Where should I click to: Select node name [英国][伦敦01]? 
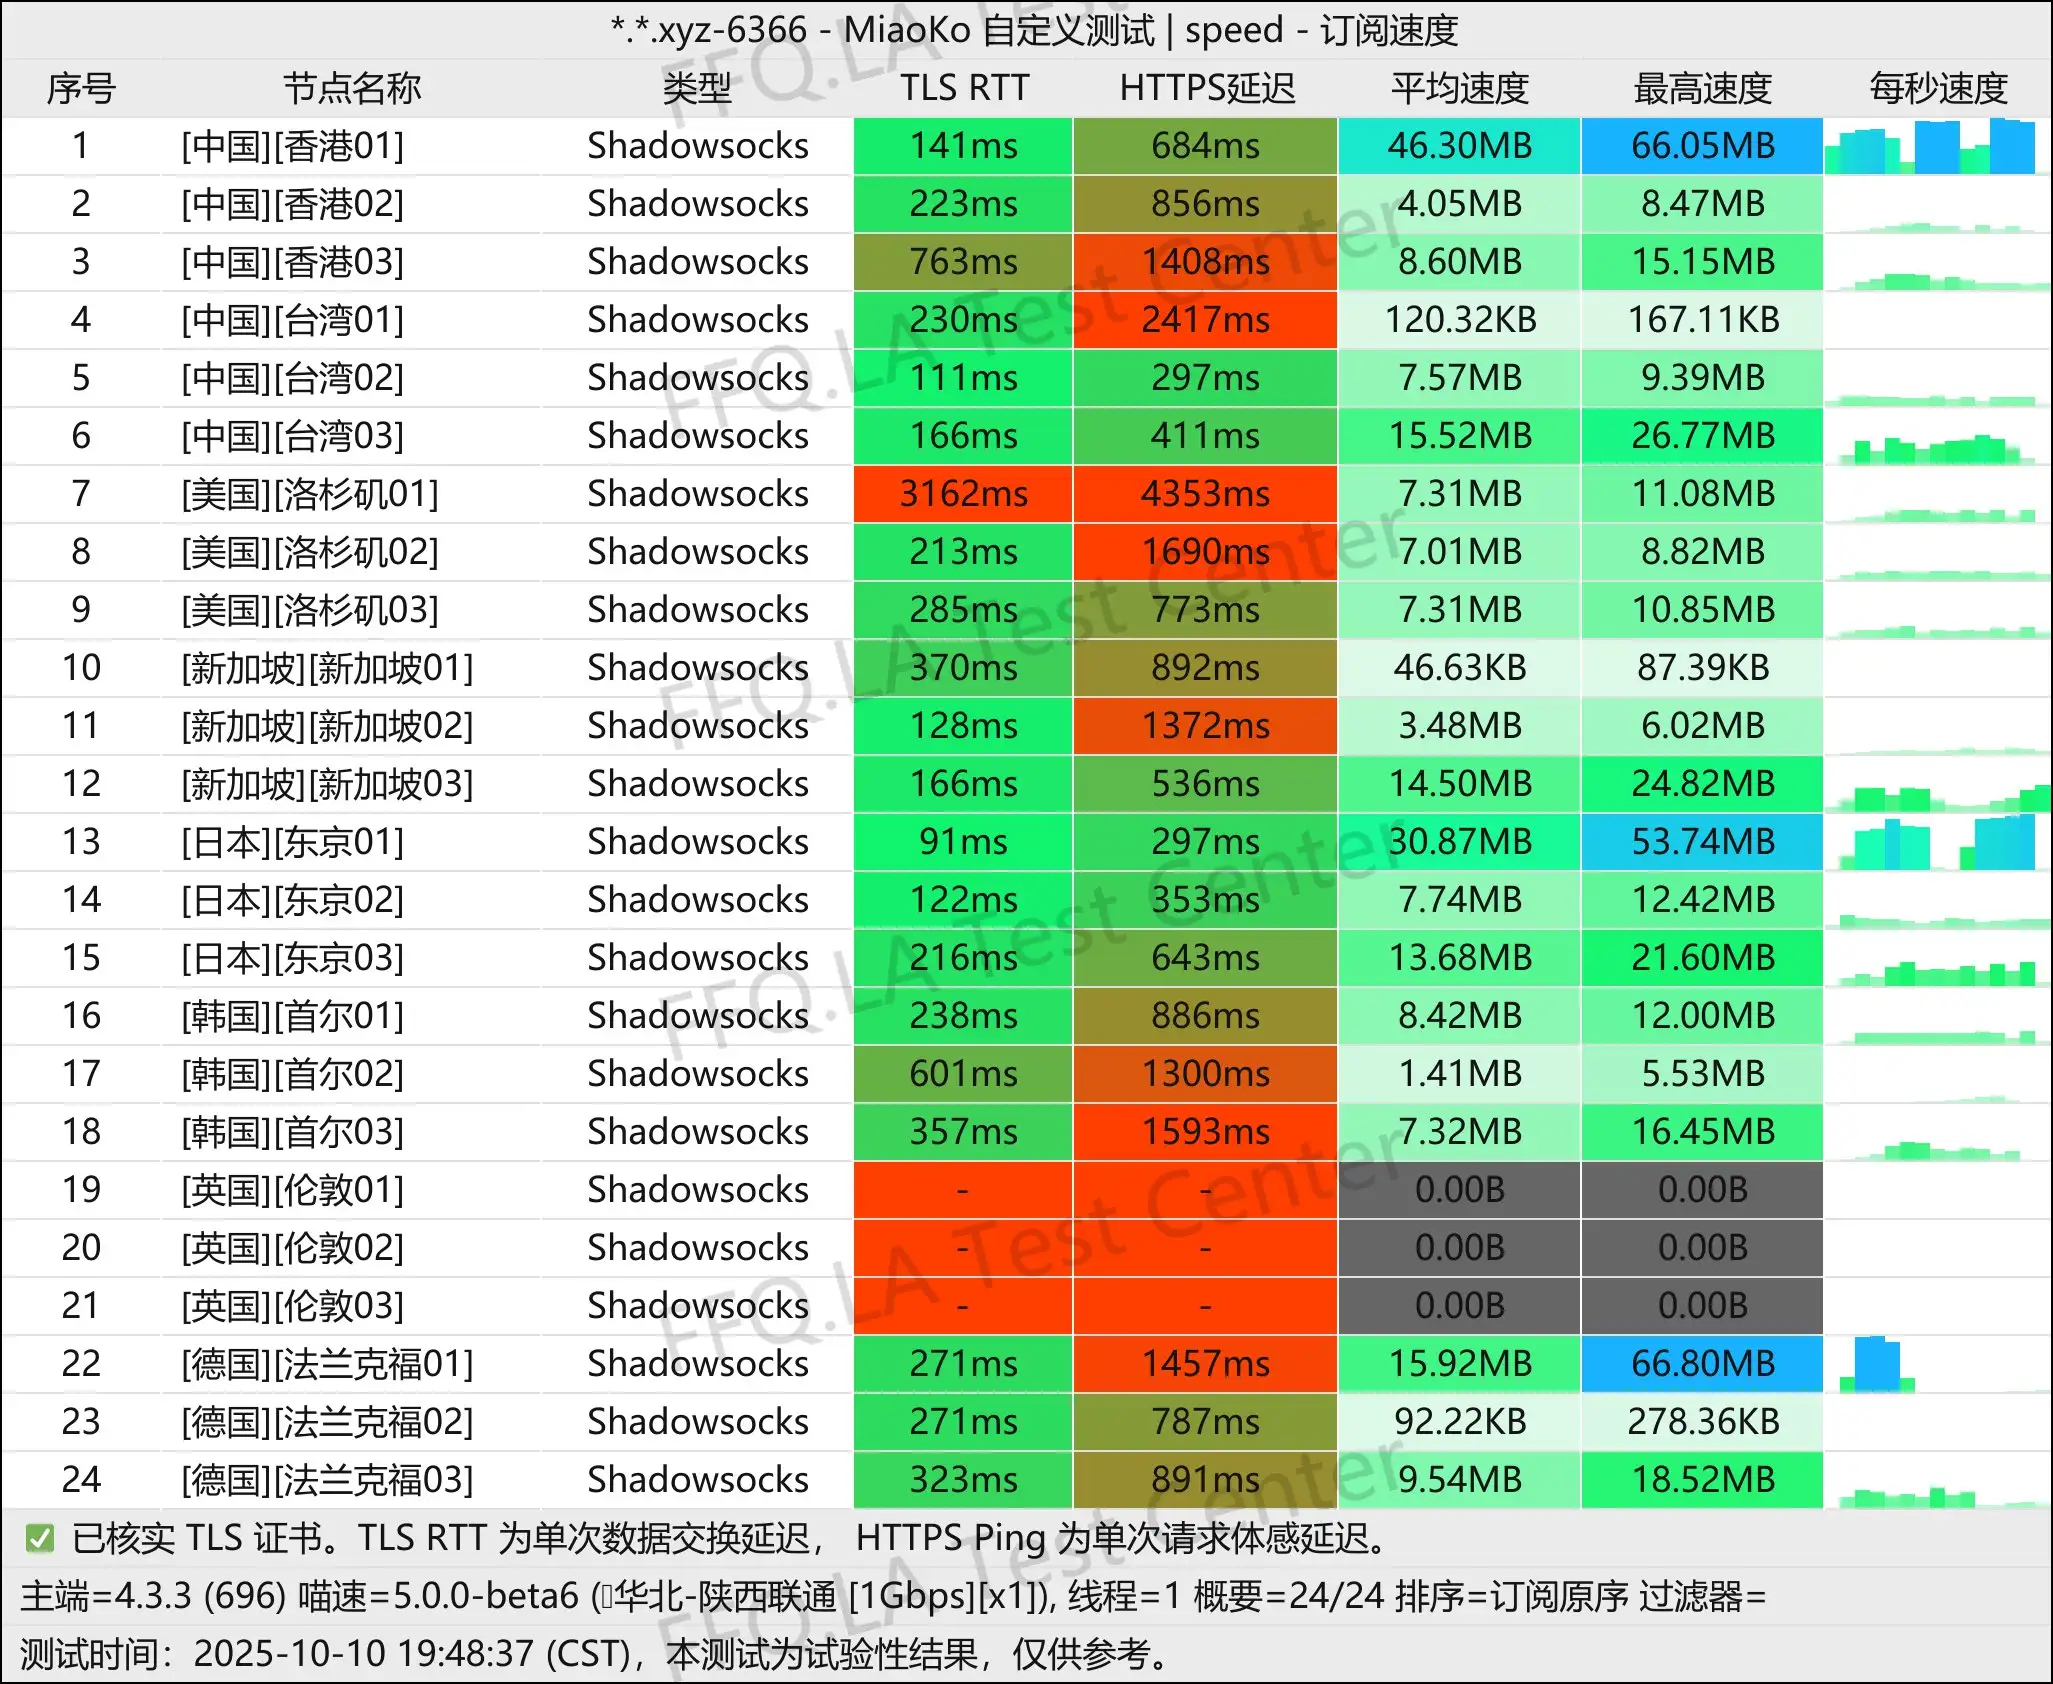pyautogui.click(x=292, y=1190)
